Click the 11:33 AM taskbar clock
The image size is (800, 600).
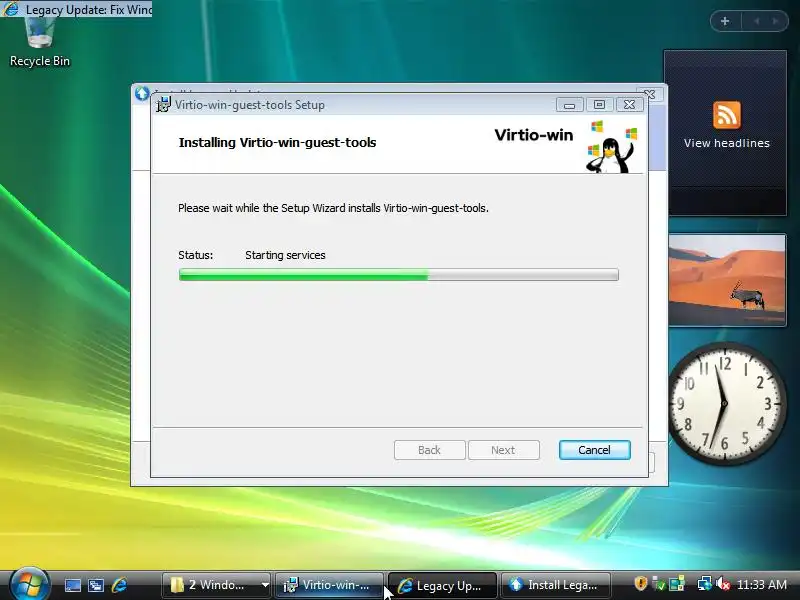(762, 585)
